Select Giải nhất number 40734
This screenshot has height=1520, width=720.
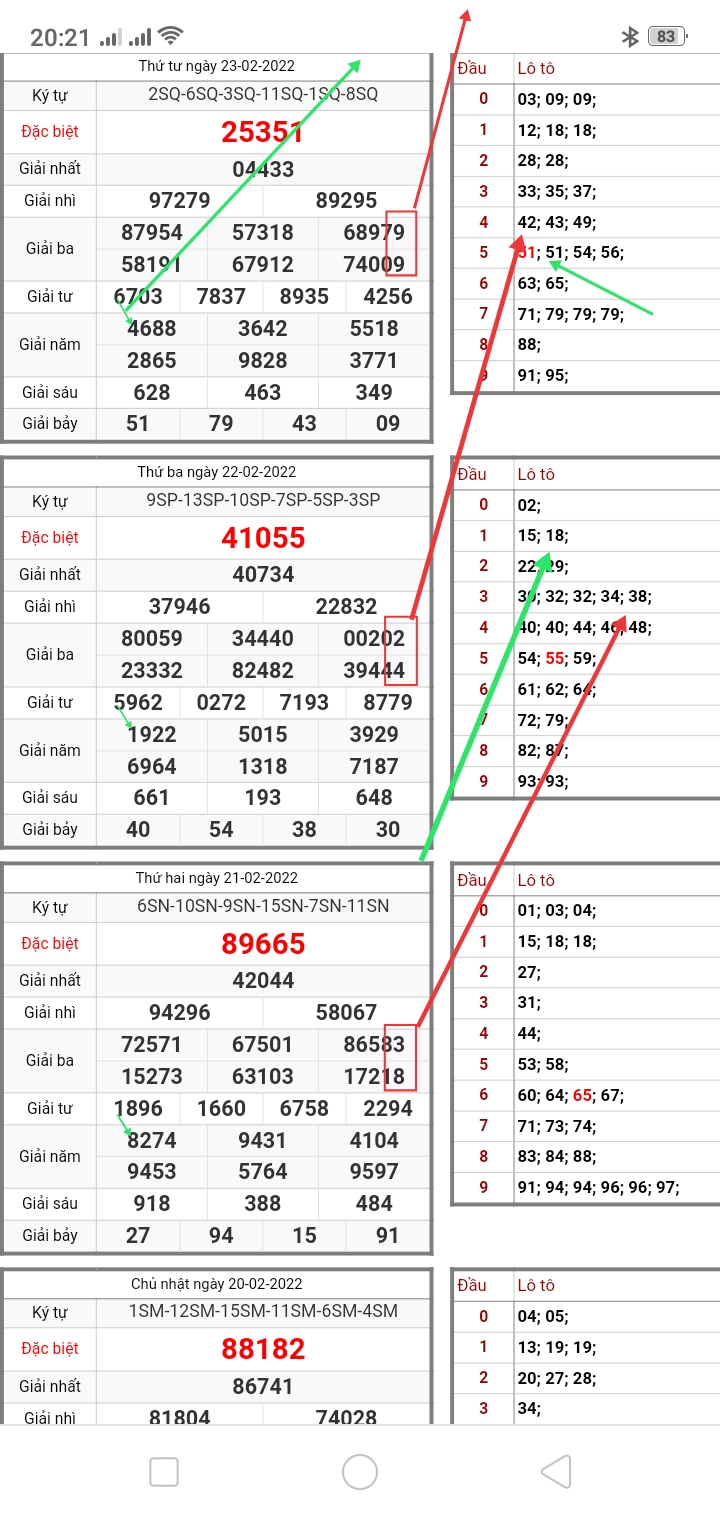(x=263, y=575)
